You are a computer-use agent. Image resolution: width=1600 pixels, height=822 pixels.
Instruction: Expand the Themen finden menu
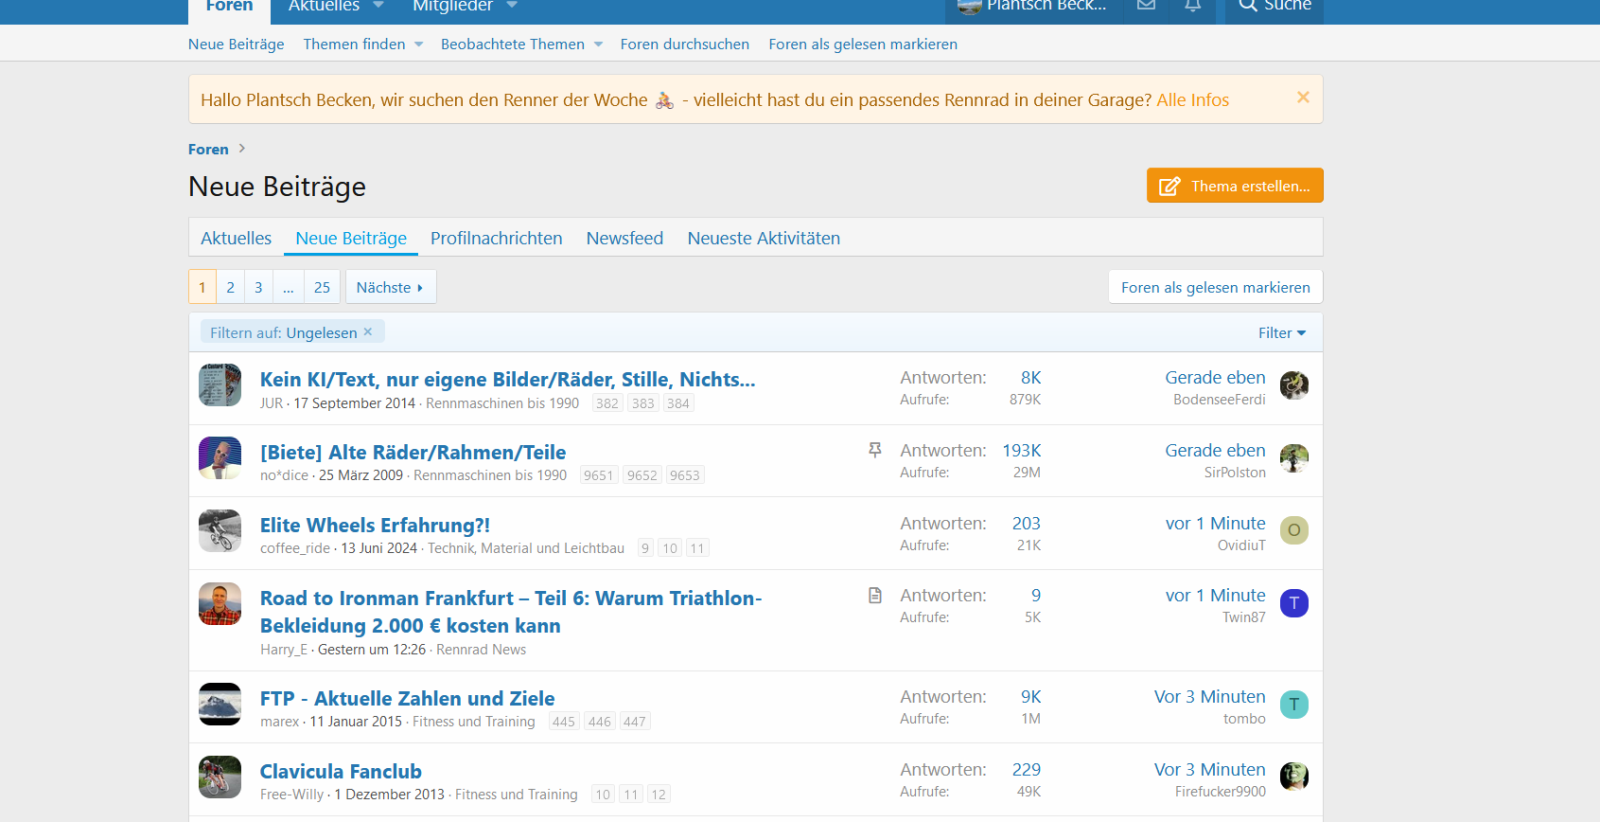click(x=418, y=44)
